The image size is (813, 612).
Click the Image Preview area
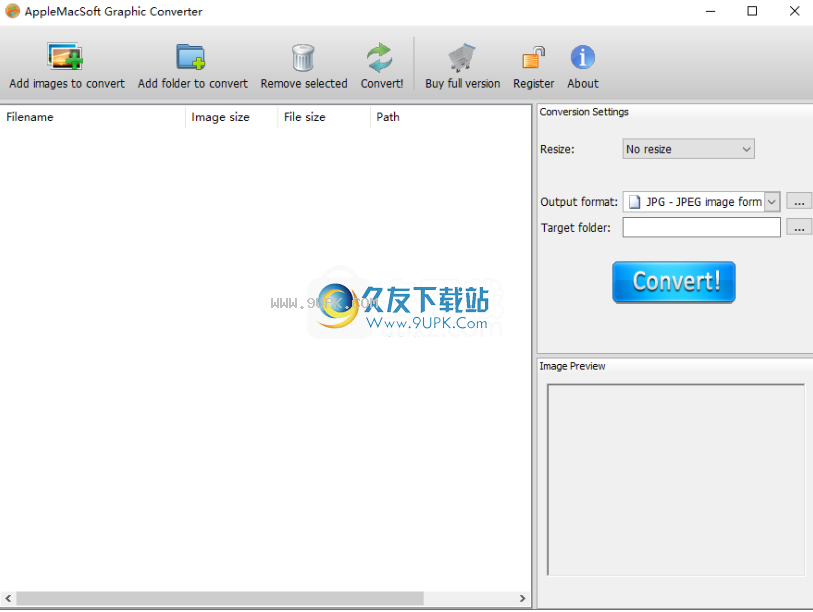point(676,480)
